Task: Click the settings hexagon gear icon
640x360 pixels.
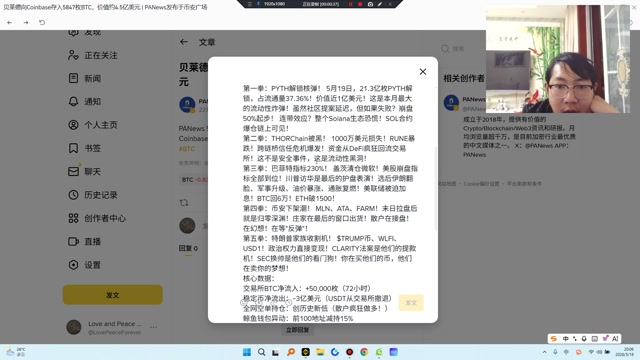Action: [x=73, y=264]
